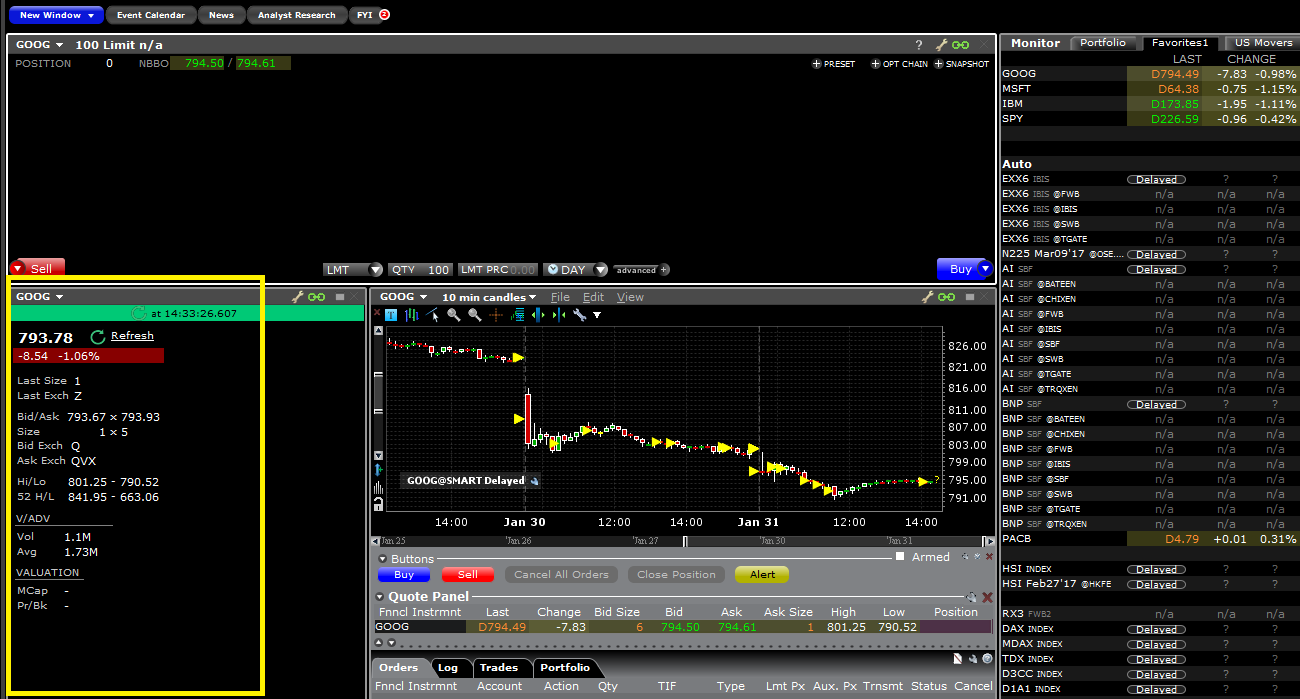Open order entry help question mark
This screenshot has width=1300, height=699.
919,45
